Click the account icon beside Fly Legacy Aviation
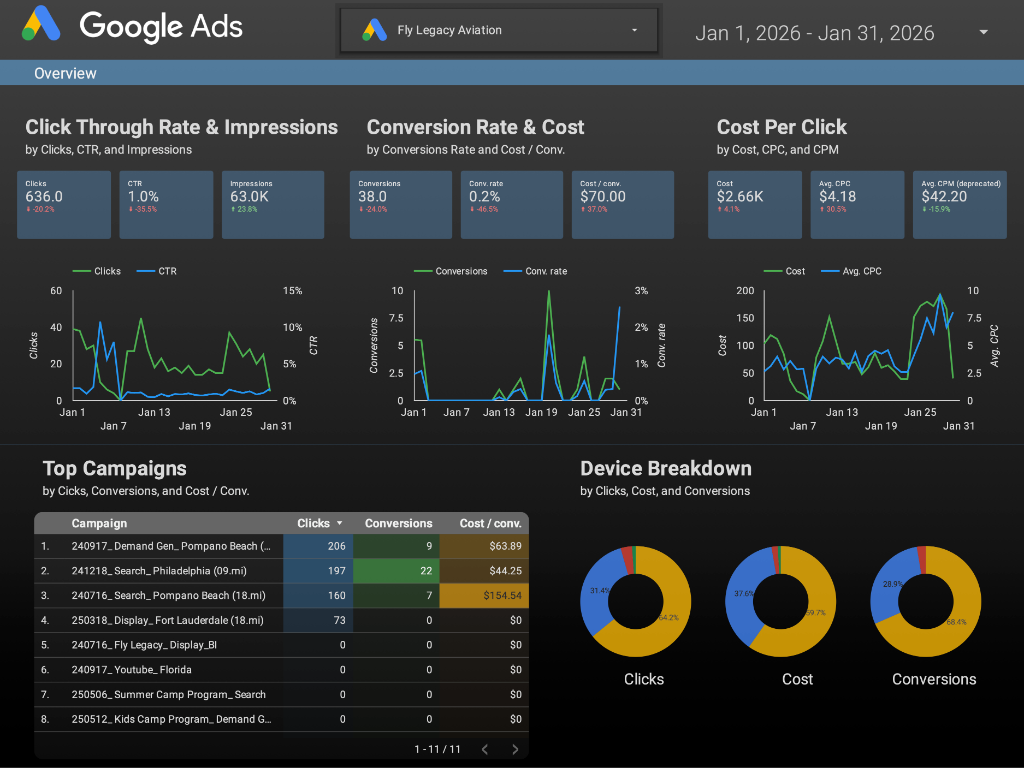The height and width of the screenshot is (768, 1024). coord(375,30)
